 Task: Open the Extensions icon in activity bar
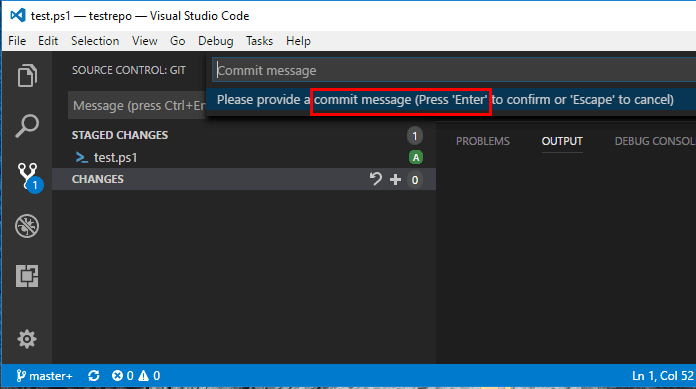[27, 276]
